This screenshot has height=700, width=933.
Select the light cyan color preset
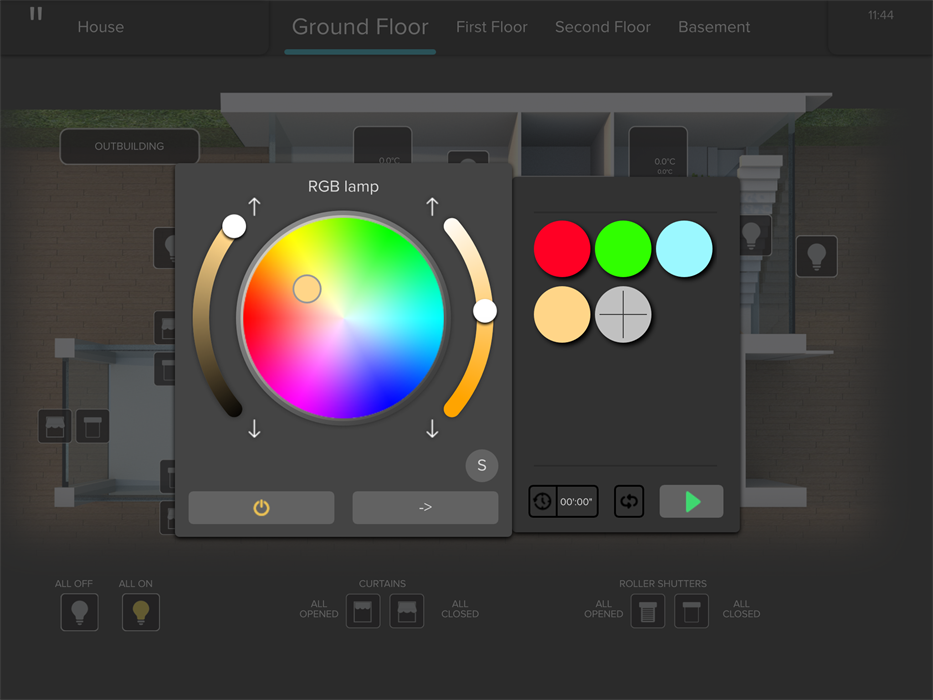pyautogui.click(x=684, y=249)
